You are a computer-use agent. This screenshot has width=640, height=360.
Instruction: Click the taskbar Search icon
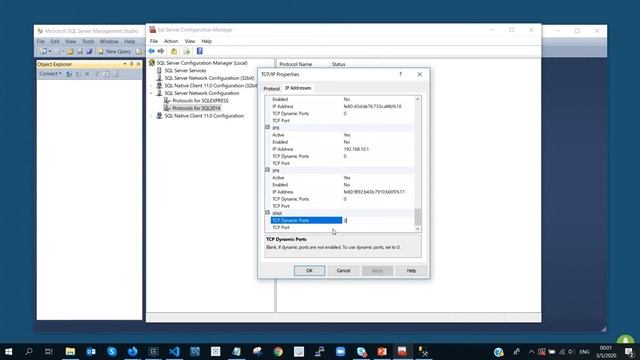click(x=29, y=351)
